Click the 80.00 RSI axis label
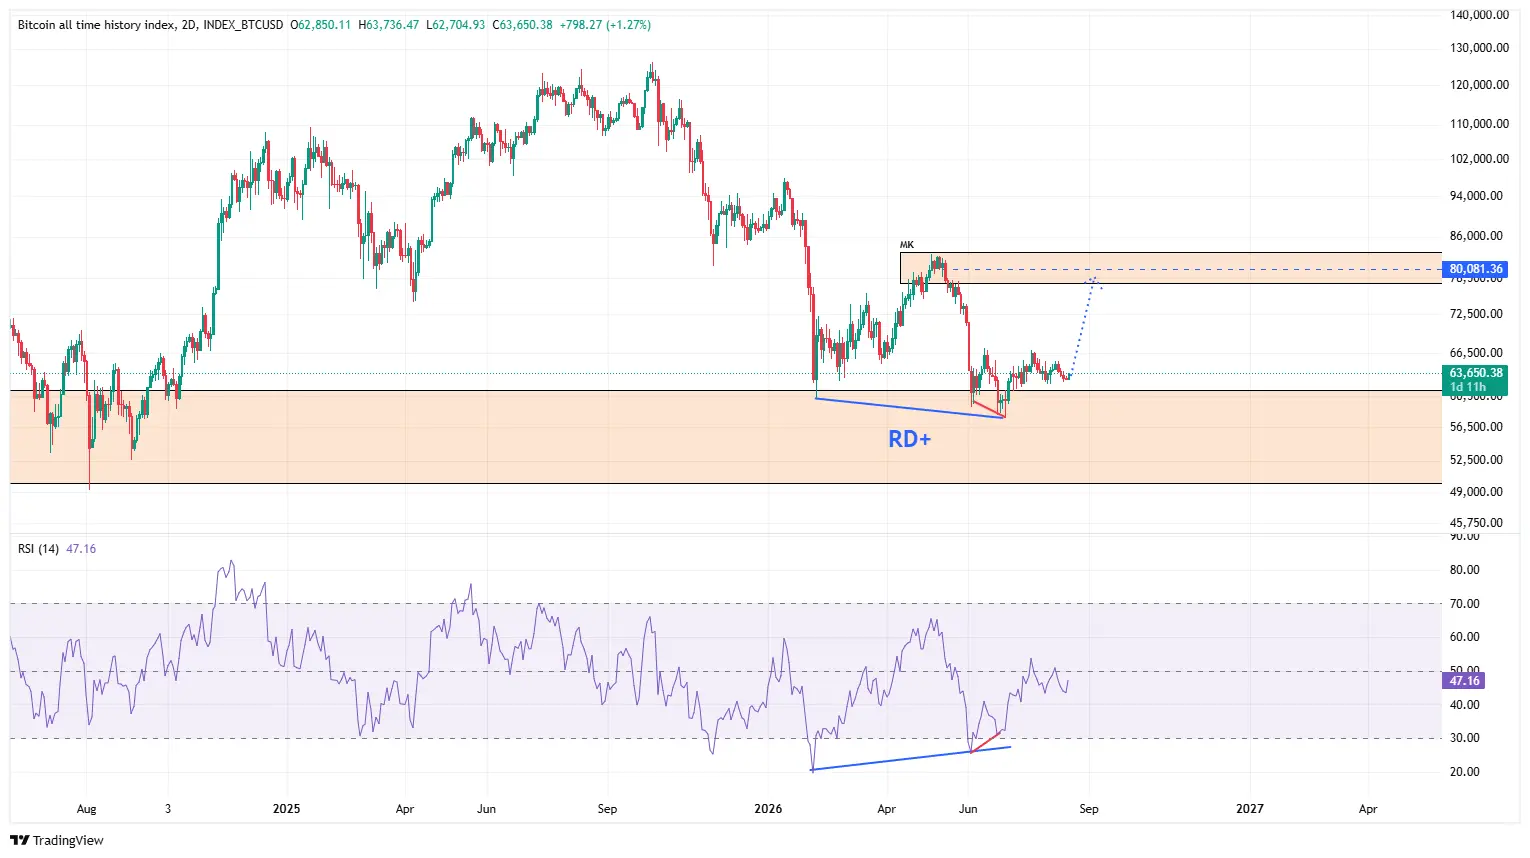The width and height of the screenshot is (1530, 858). (1465, 570)
